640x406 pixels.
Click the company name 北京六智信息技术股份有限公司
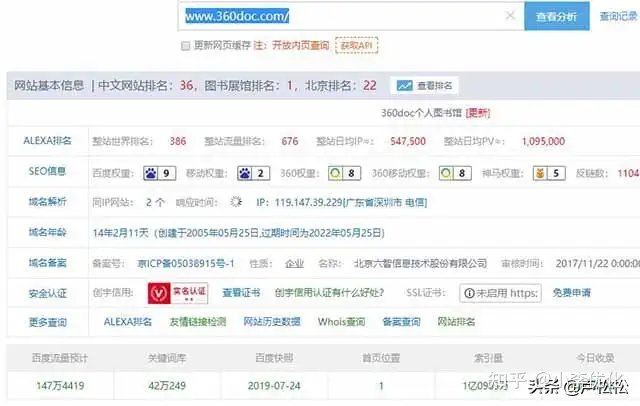[420, 263]
